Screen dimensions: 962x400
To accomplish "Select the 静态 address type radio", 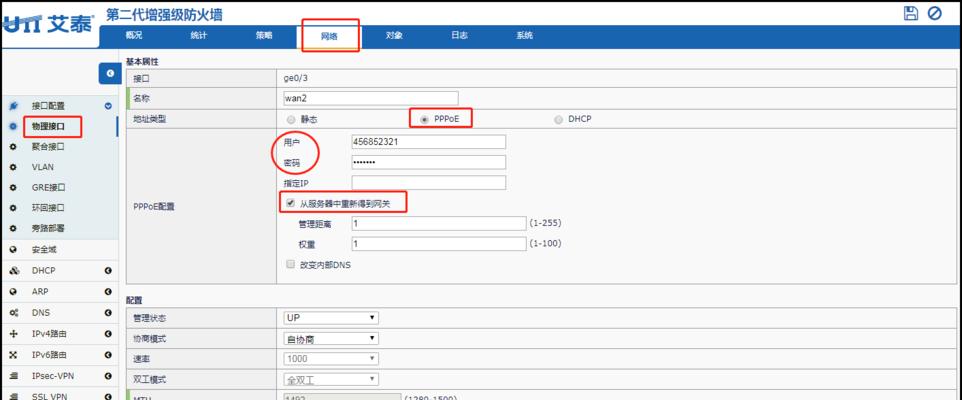I will click(291, 119).
